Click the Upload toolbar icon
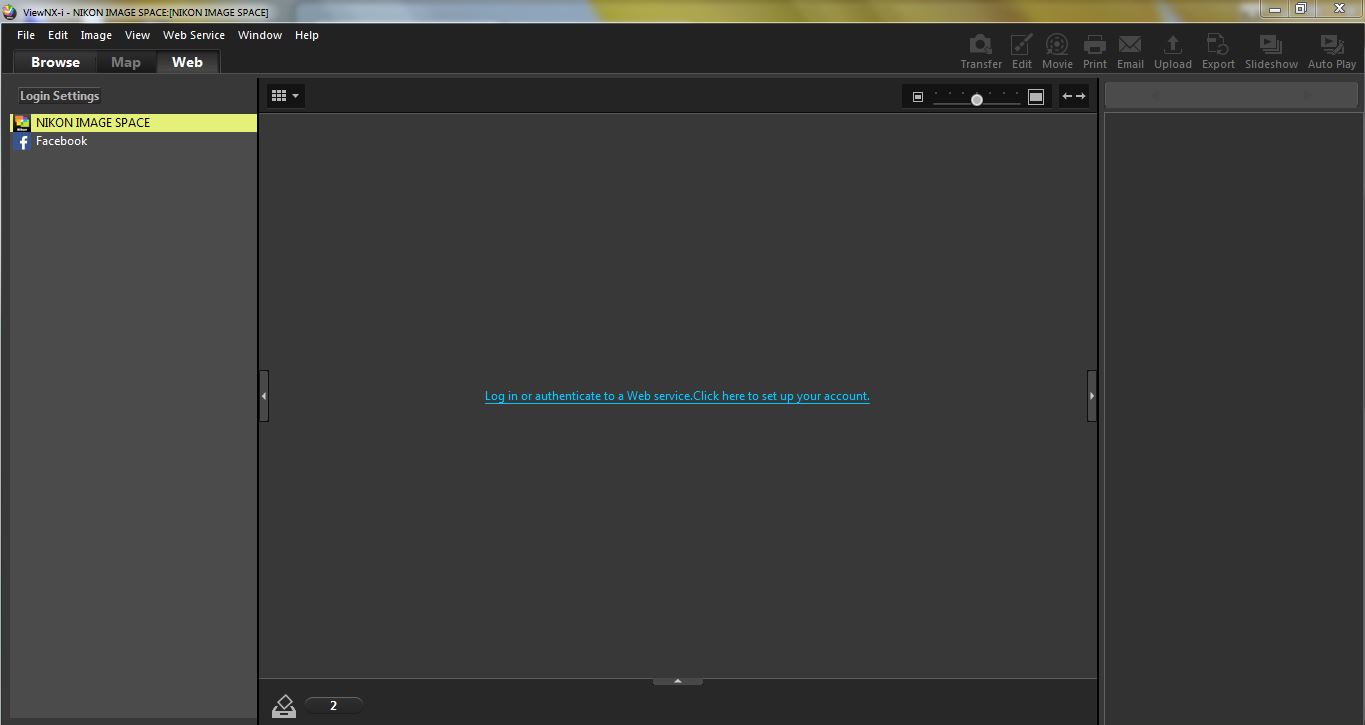 tap(1173, 52)
